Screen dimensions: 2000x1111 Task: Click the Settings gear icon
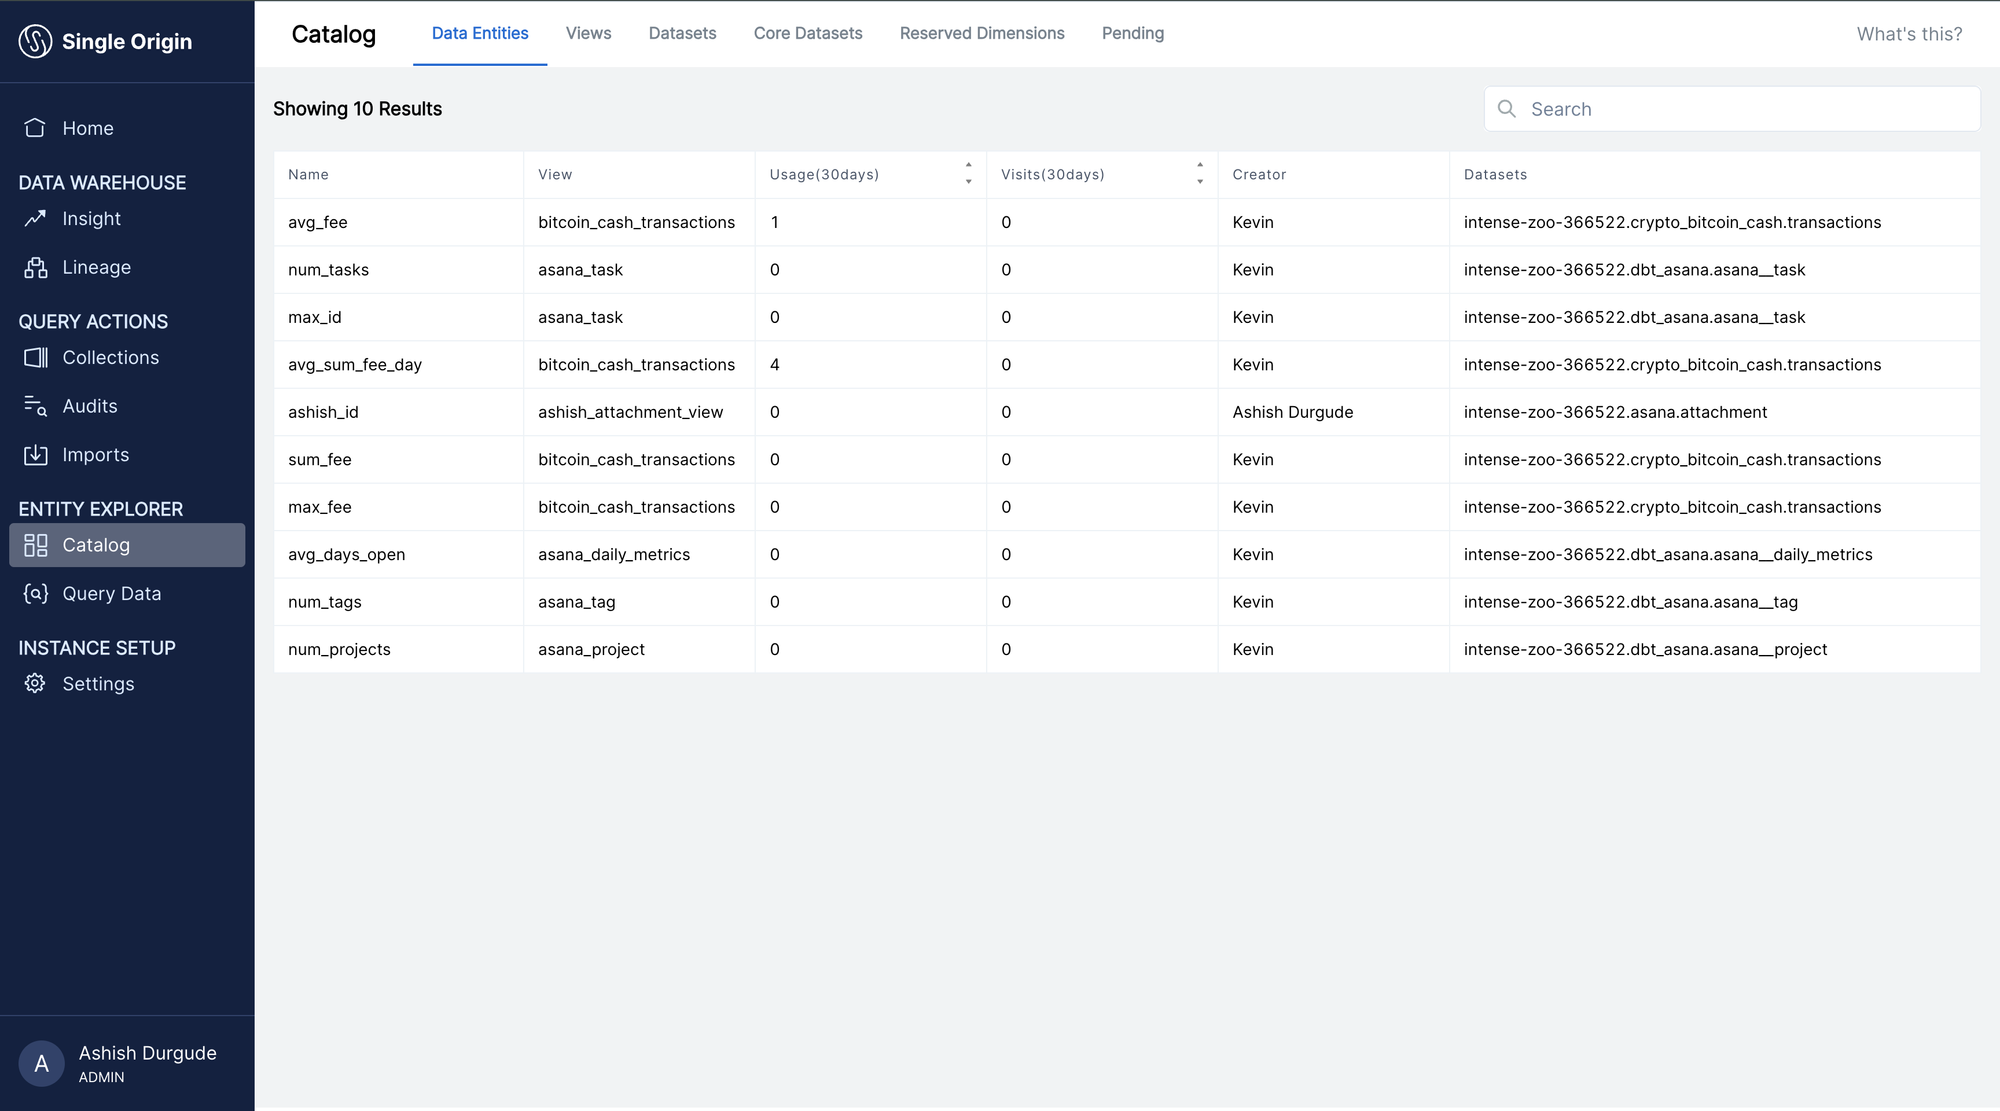pos(35,683)
